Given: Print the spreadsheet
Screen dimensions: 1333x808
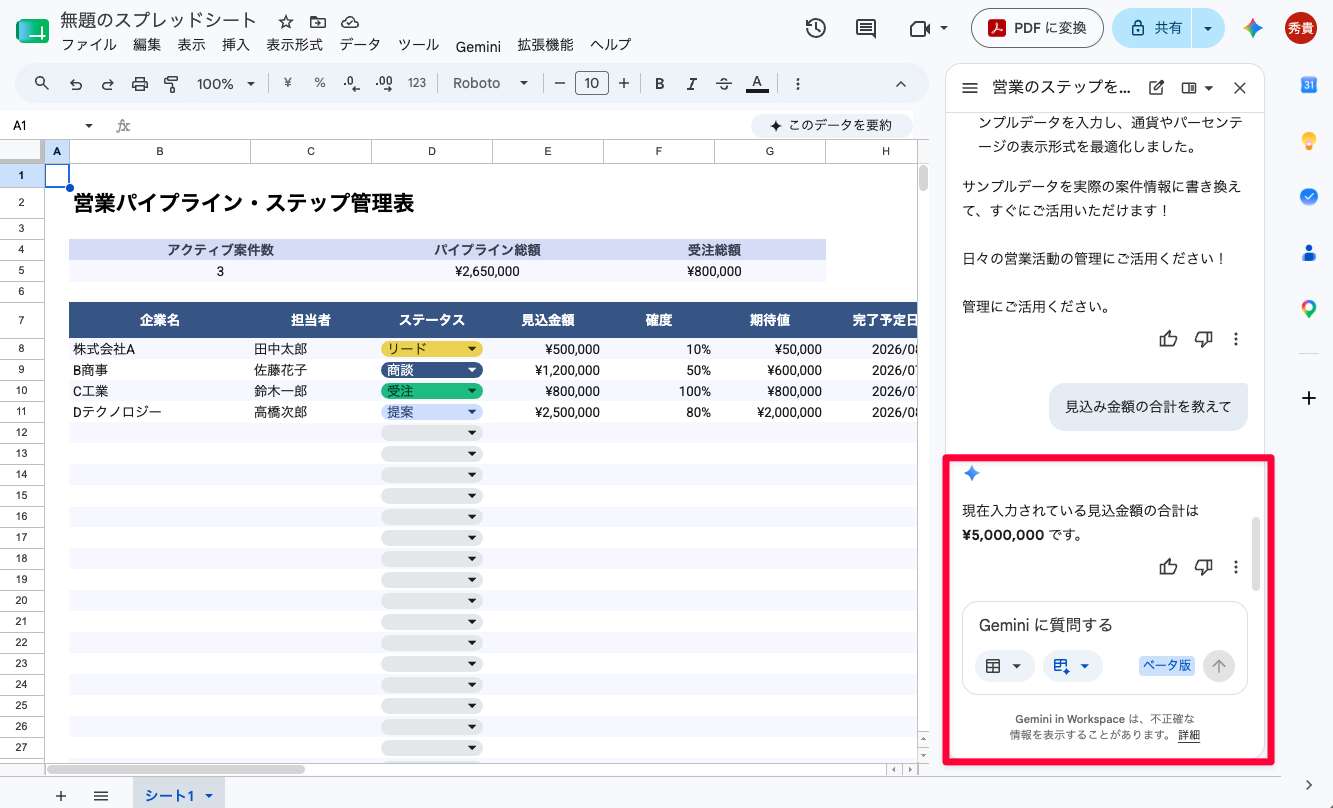Looking at the screenshot, I should point(140,84).
